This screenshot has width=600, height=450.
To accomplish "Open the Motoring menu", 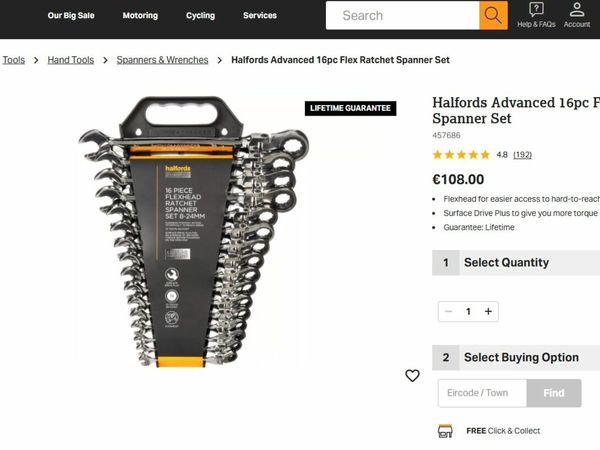I will [140, 15].
